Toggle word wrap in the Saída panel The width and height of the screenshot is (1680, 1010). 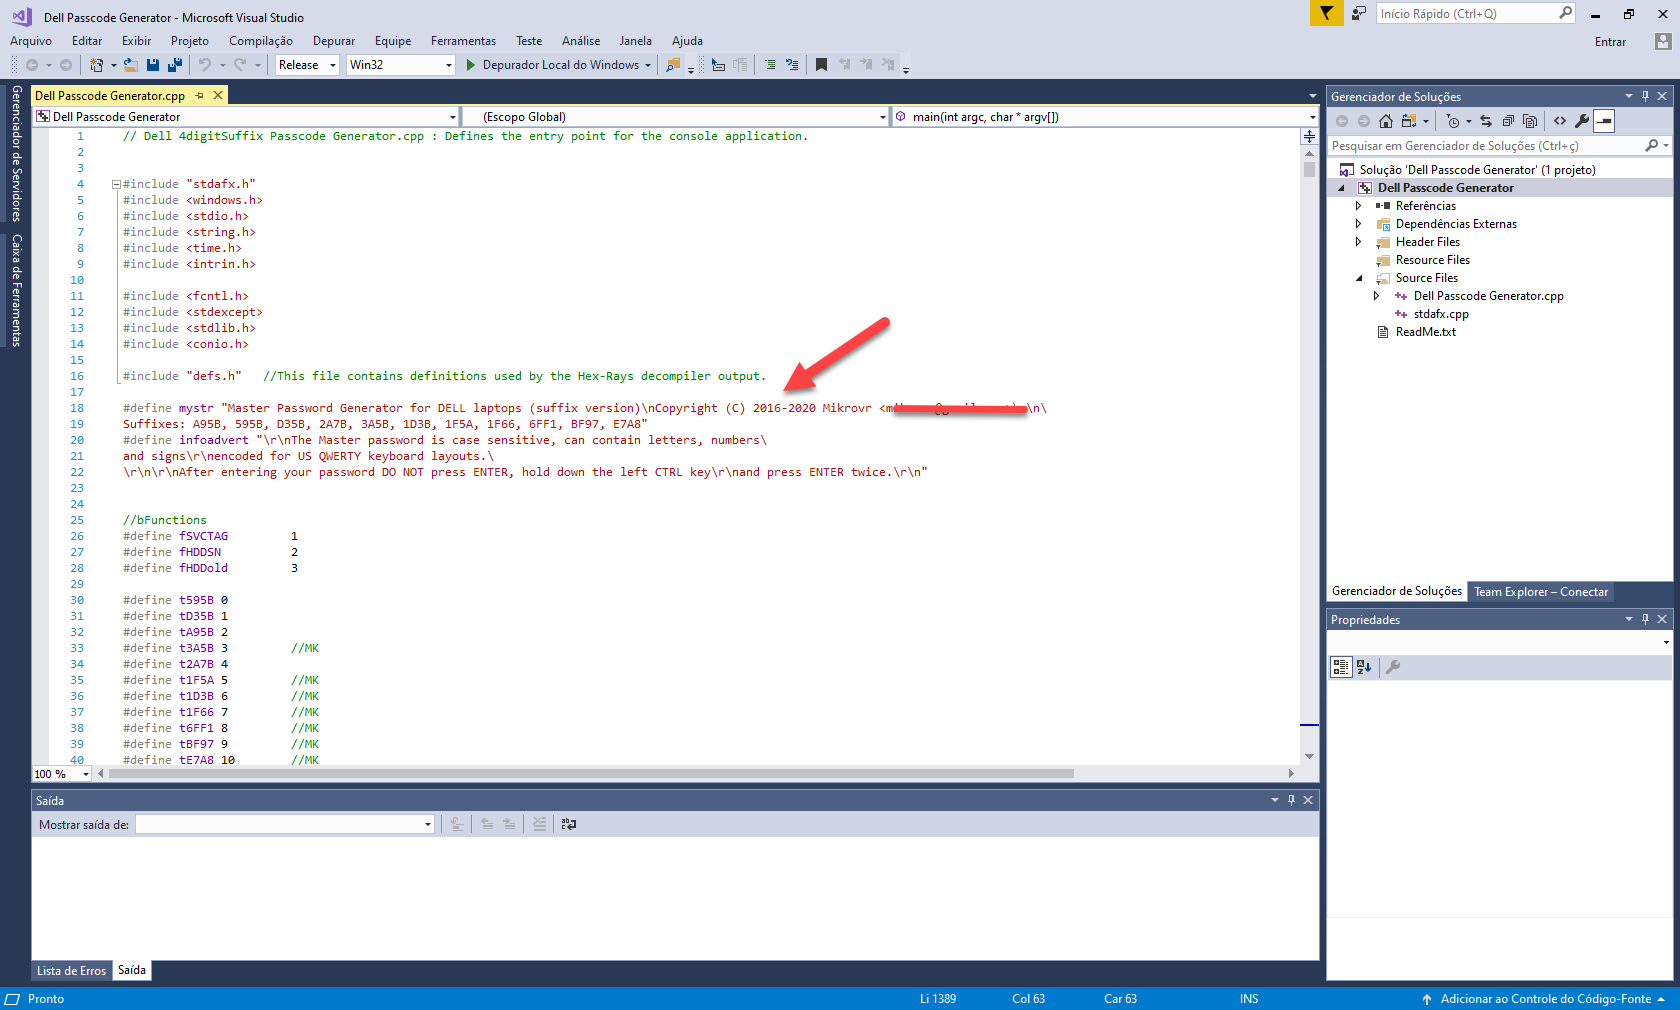pyautogui.click(x=569, y=824)
